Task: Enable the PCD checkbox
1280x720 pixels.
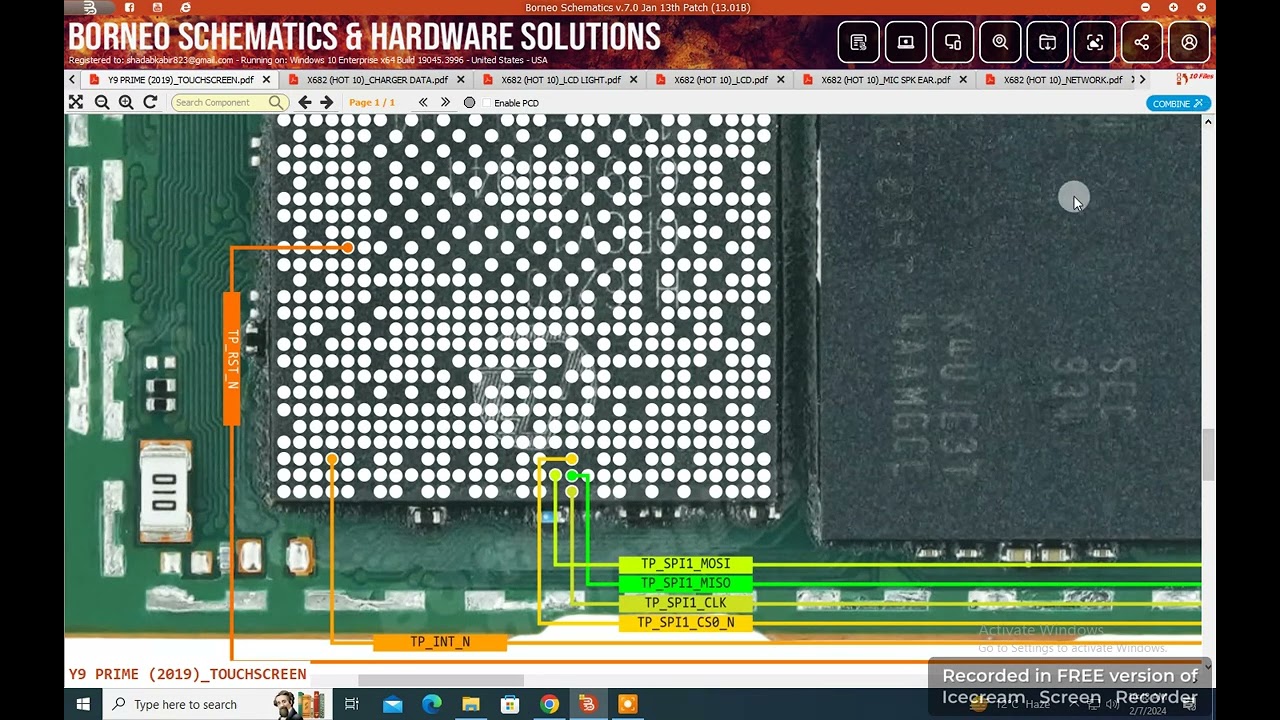Action: click(487, 103)
